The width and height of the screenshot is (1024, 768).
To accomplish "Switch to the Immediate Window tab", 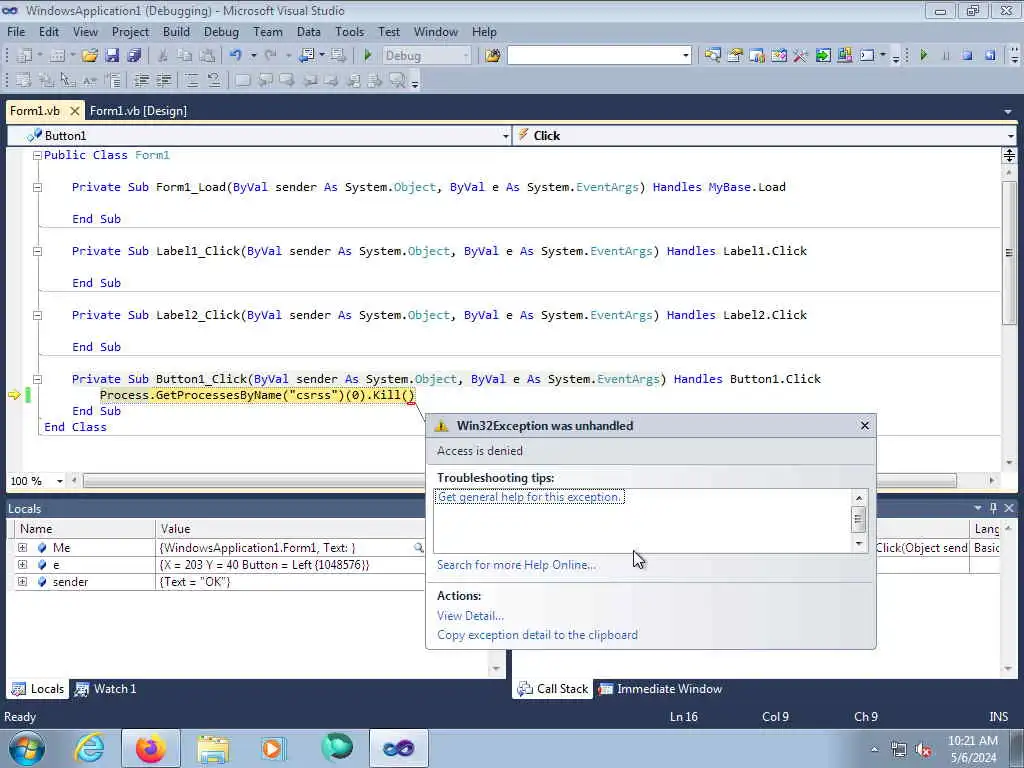I will pos(660,689).
